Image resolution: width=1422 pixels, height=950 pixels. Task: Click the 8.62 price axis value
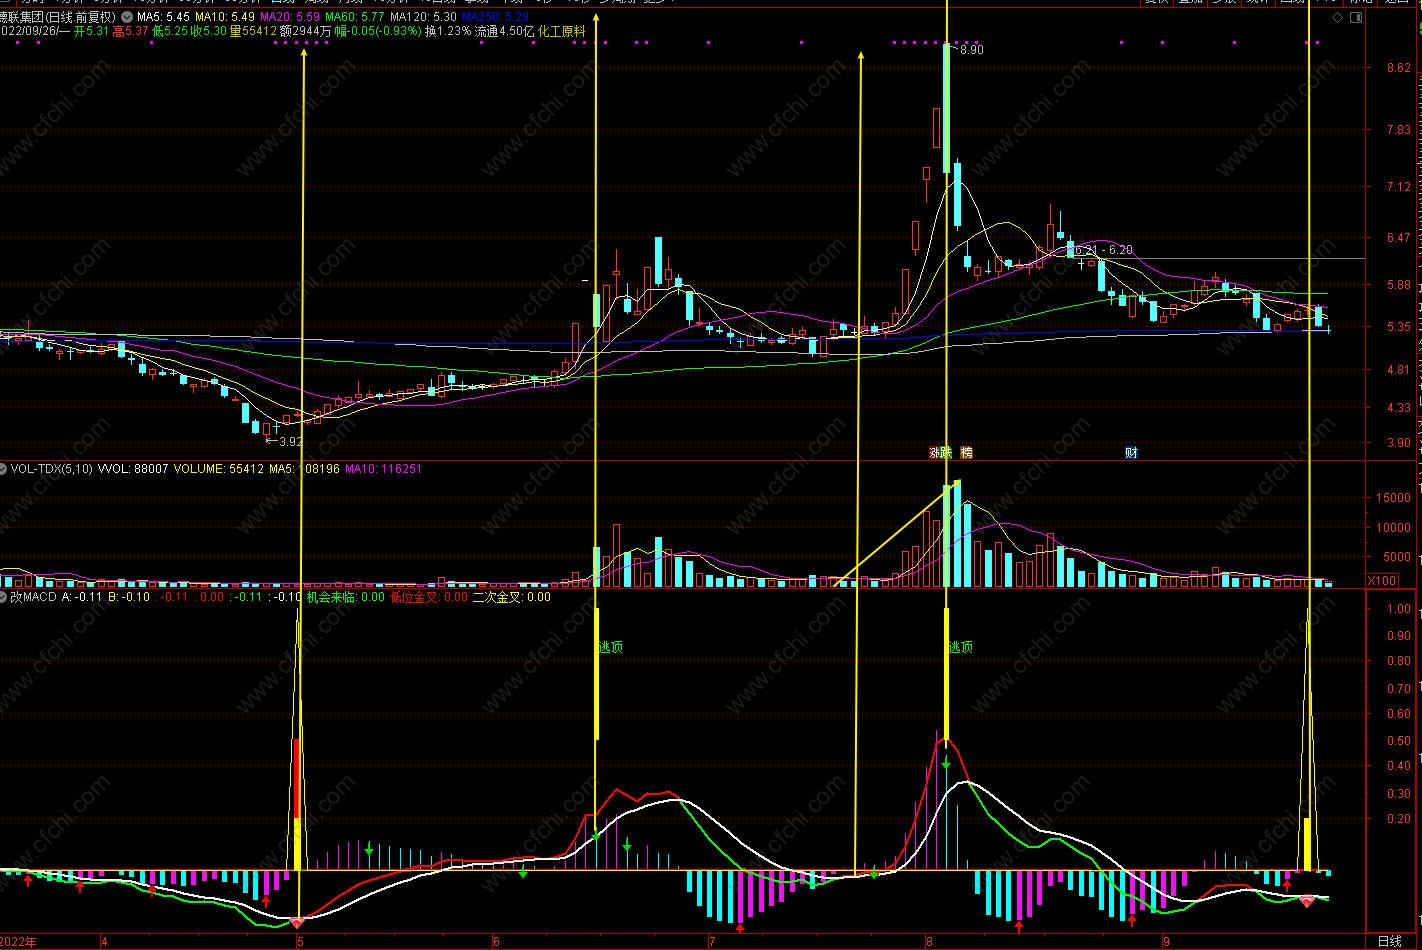tap(1398, 68)
